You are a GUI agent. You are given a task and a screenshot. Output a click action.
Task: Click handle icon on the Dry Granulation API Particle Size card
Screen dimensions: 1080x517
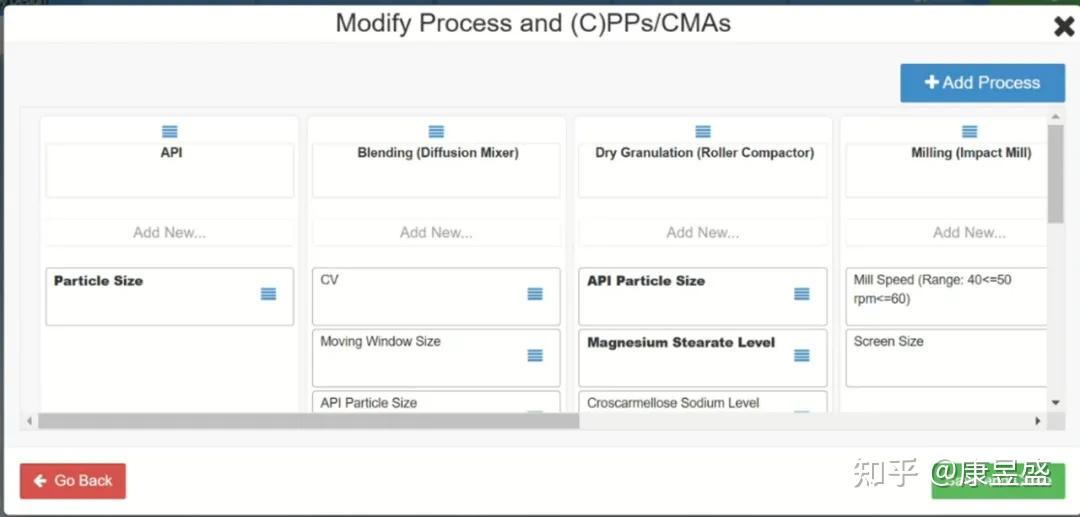click(x=802, y=294)
